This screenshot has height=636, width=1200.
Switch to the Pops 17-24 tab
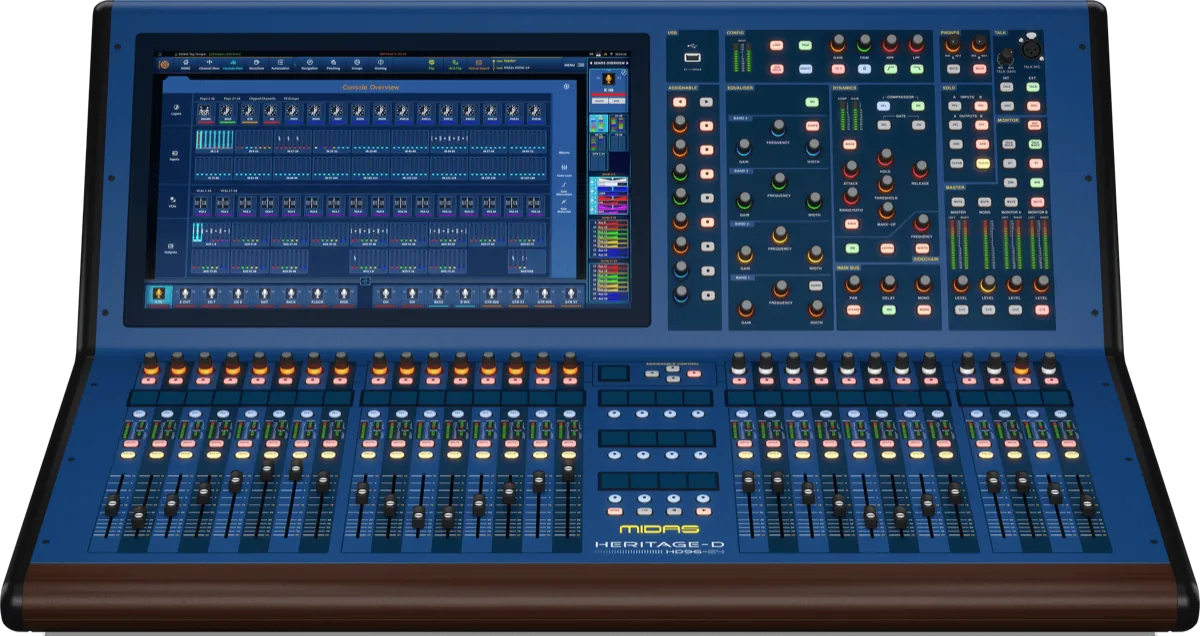(232, 98)
